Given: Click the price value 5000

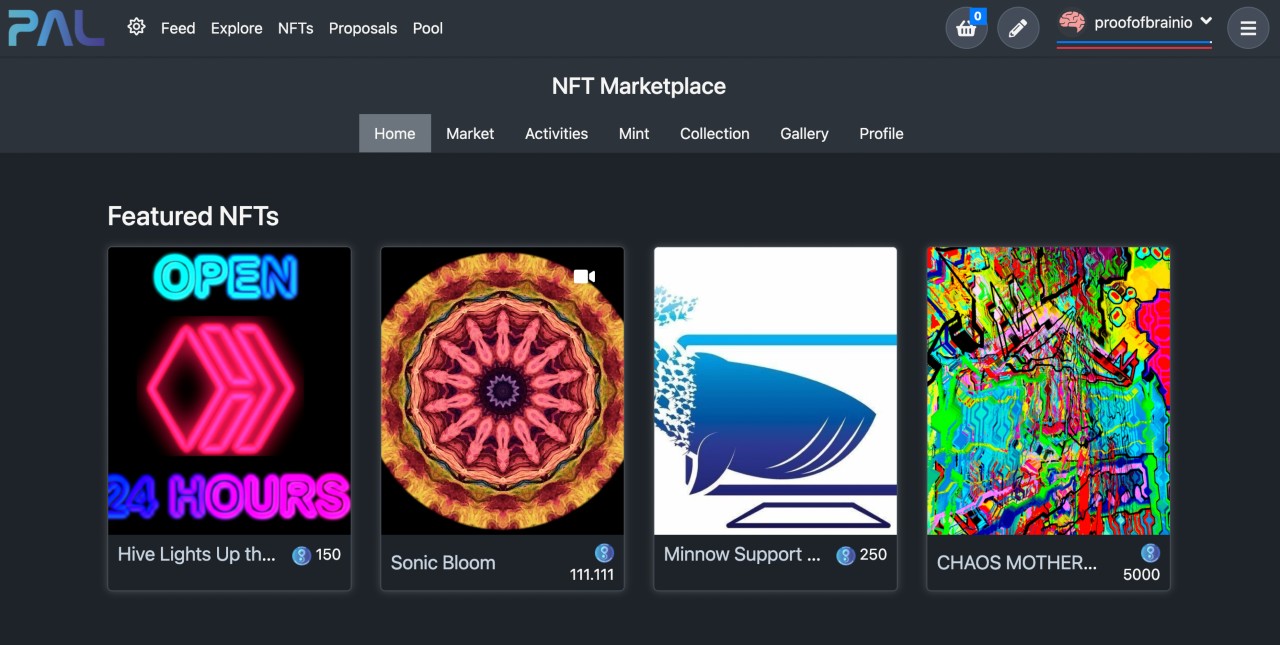Looking at the screenshot, I should click(1142, 575).
